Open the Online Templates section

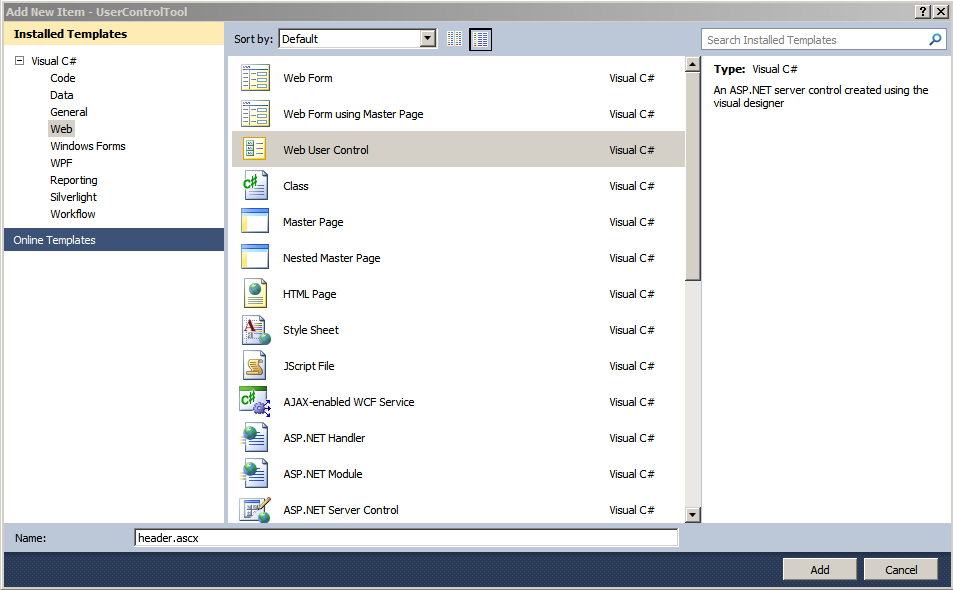tap(114, 239)
